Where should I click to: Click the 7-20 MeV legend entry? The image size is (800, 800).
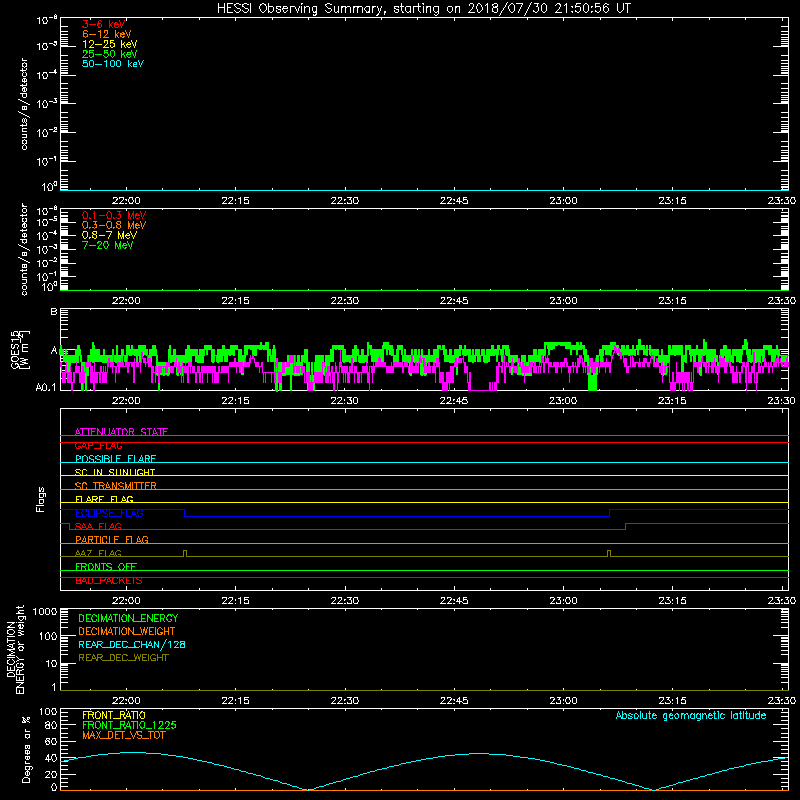click(x=108, y=245)
